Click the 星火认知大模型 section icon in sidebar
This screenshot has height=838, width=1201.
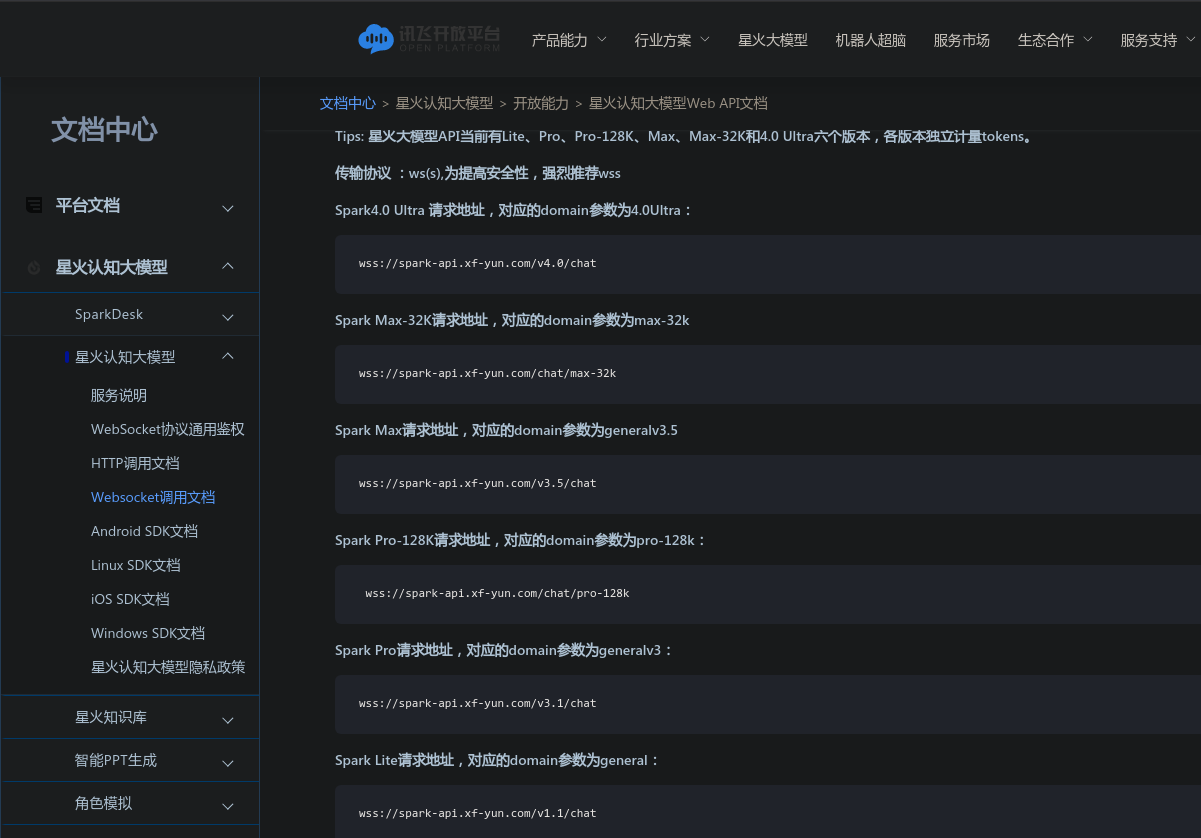[34, 267]
